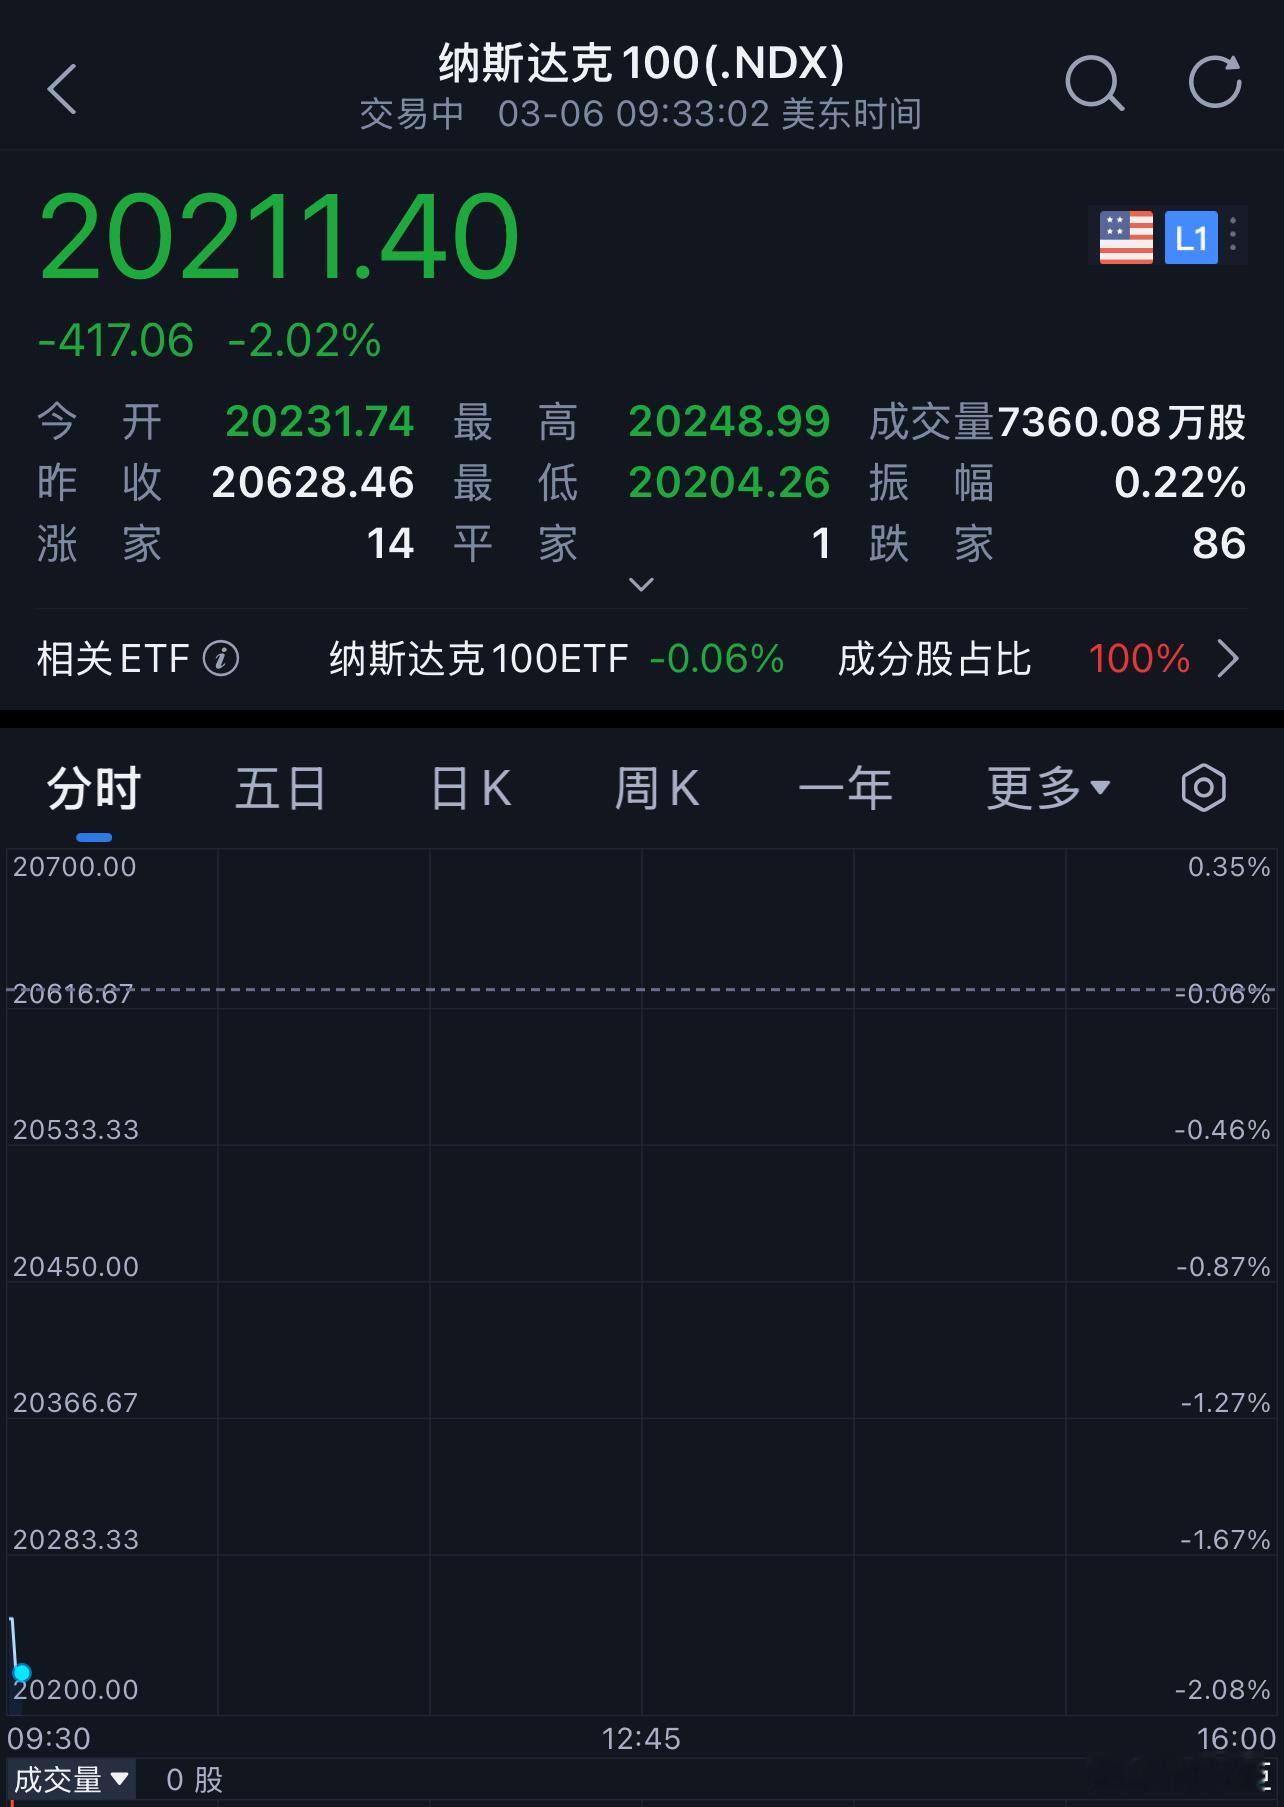Tap previous close 20628.46
This screenshot has width=1284, height=1807.
[313, 483]
